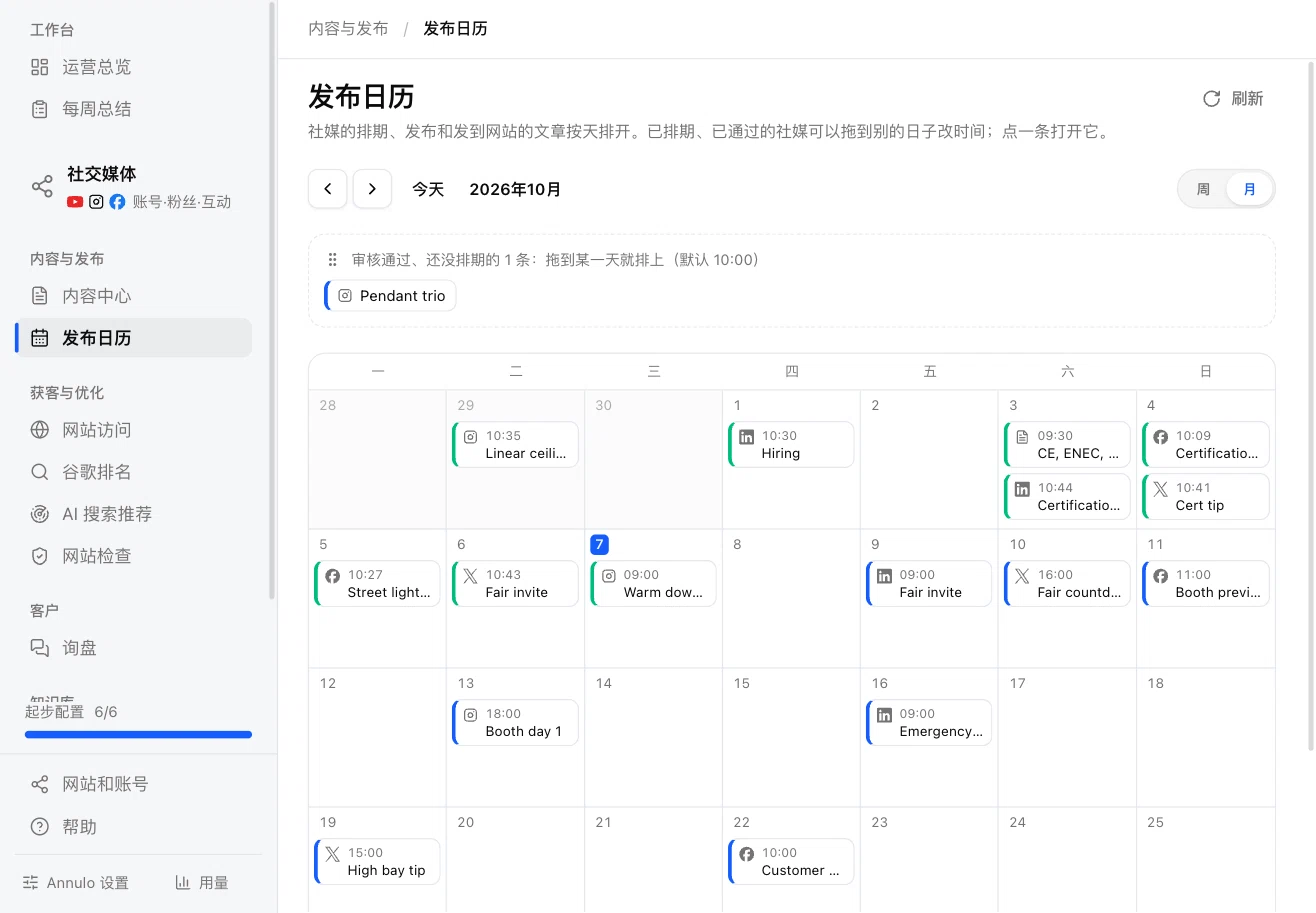Click the 询盘 chat bubbles icon
This screenshot has height=913, width=1316.
point(40,648)
